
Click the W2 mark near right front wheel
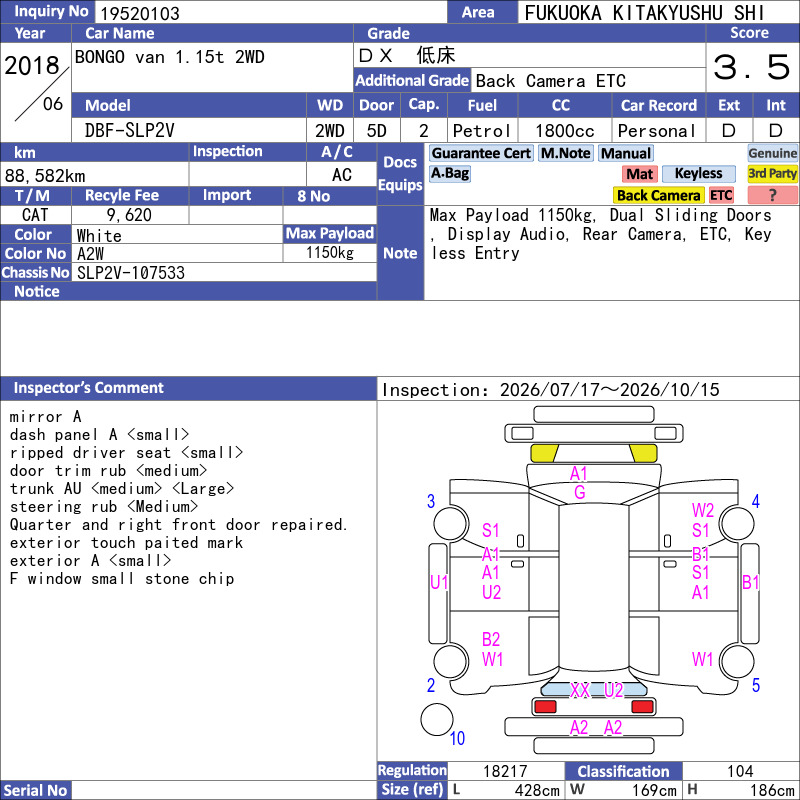point(702,510)
